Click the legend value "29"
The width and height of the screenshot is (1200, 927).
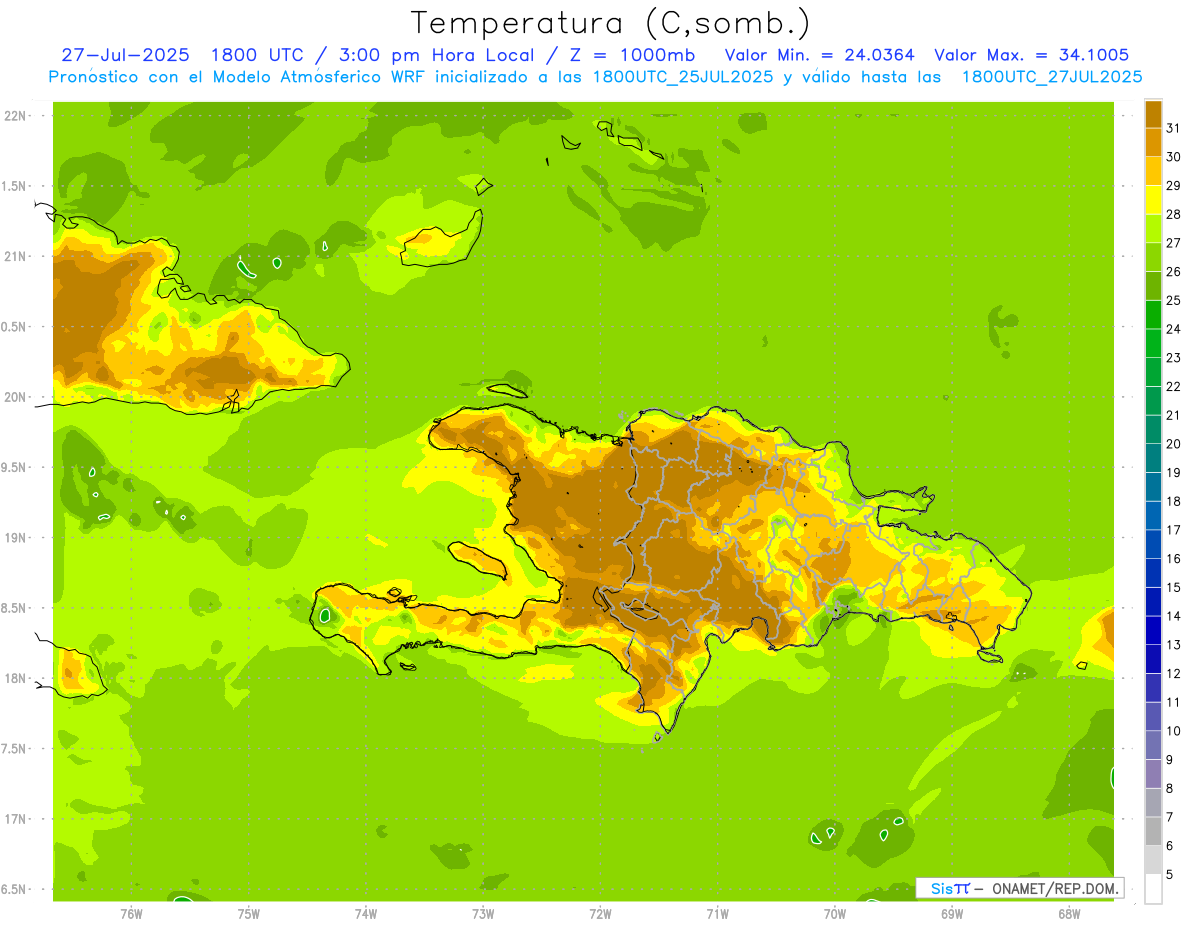(1174, 186)
